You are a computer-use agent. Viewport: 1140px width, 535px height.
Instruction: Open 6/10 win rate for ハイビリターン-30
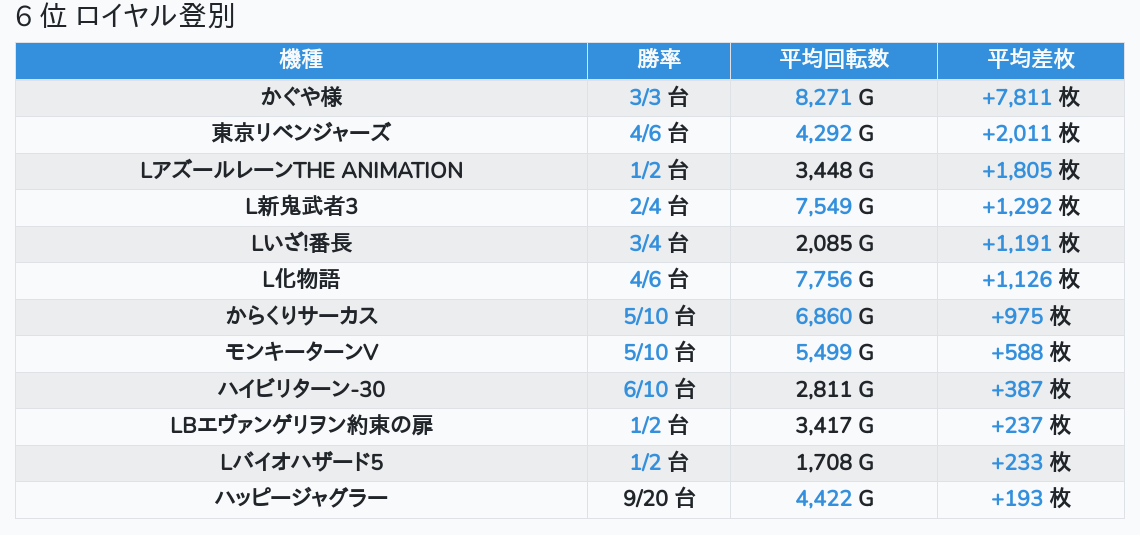coord(646,389)
